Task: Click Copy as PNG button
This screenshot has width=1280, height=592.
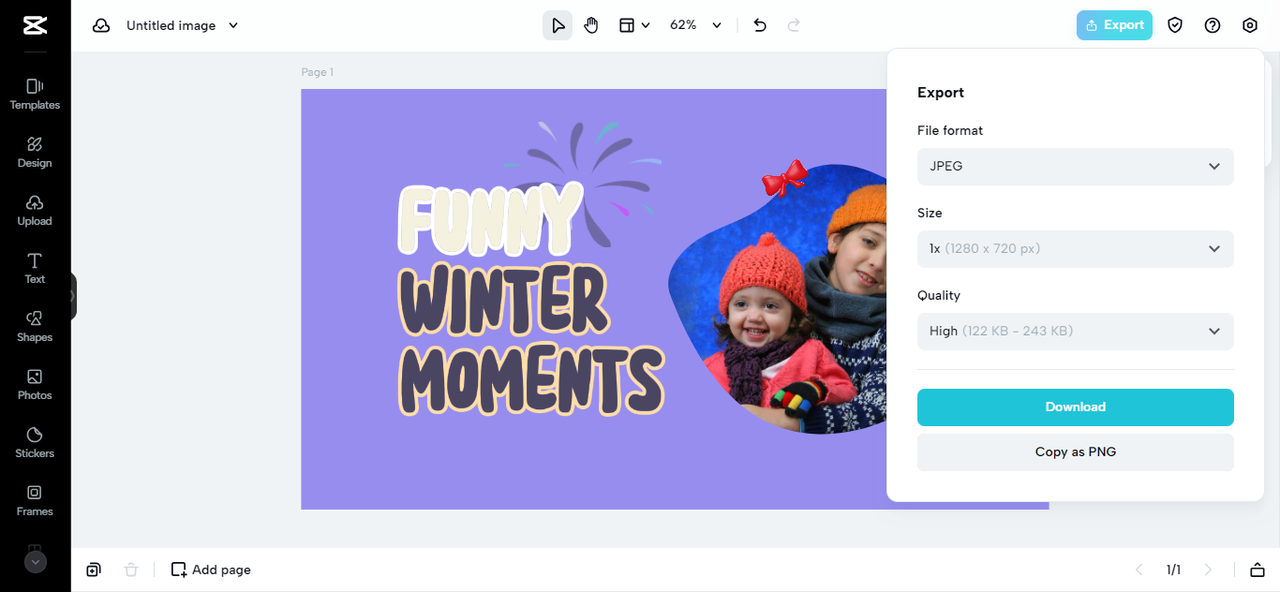Action: tap(1075, 452)
